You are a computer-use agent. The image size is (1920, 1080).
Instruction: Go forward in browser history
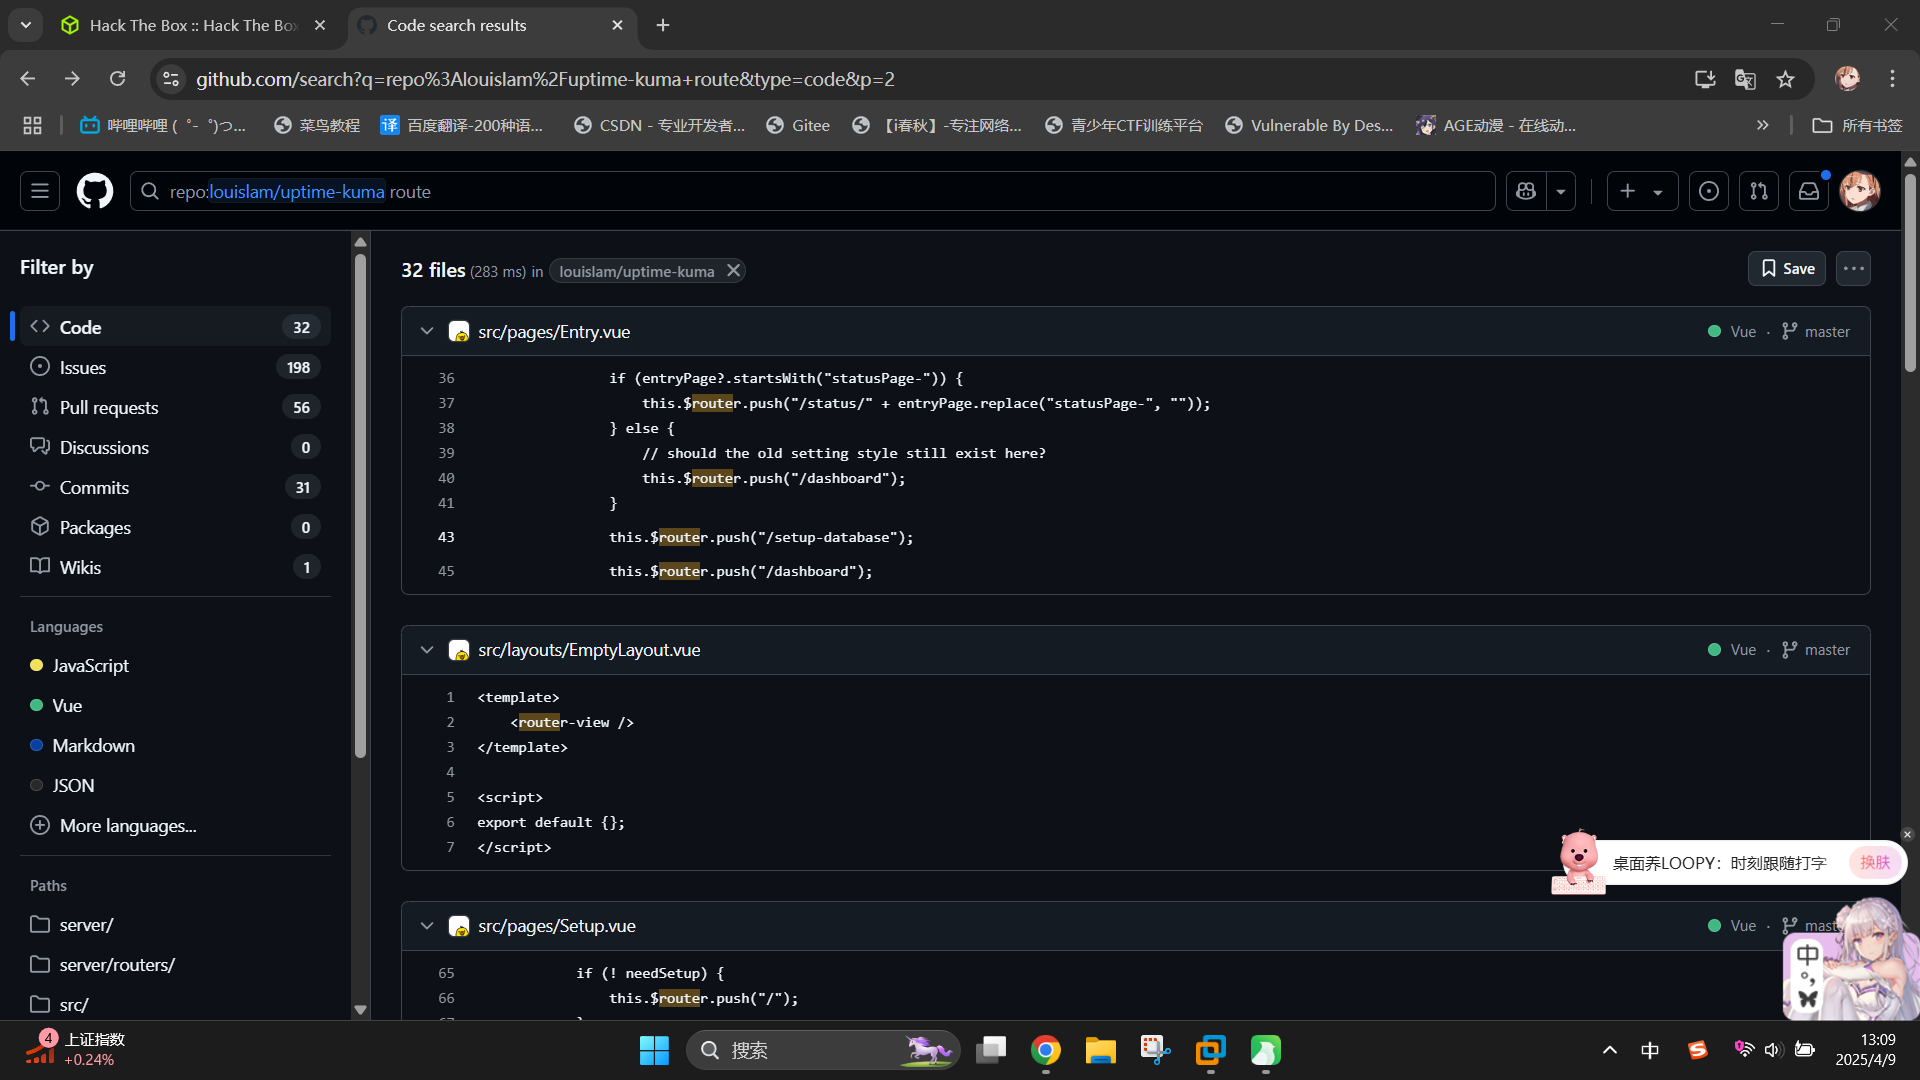(x=72, y=79)
